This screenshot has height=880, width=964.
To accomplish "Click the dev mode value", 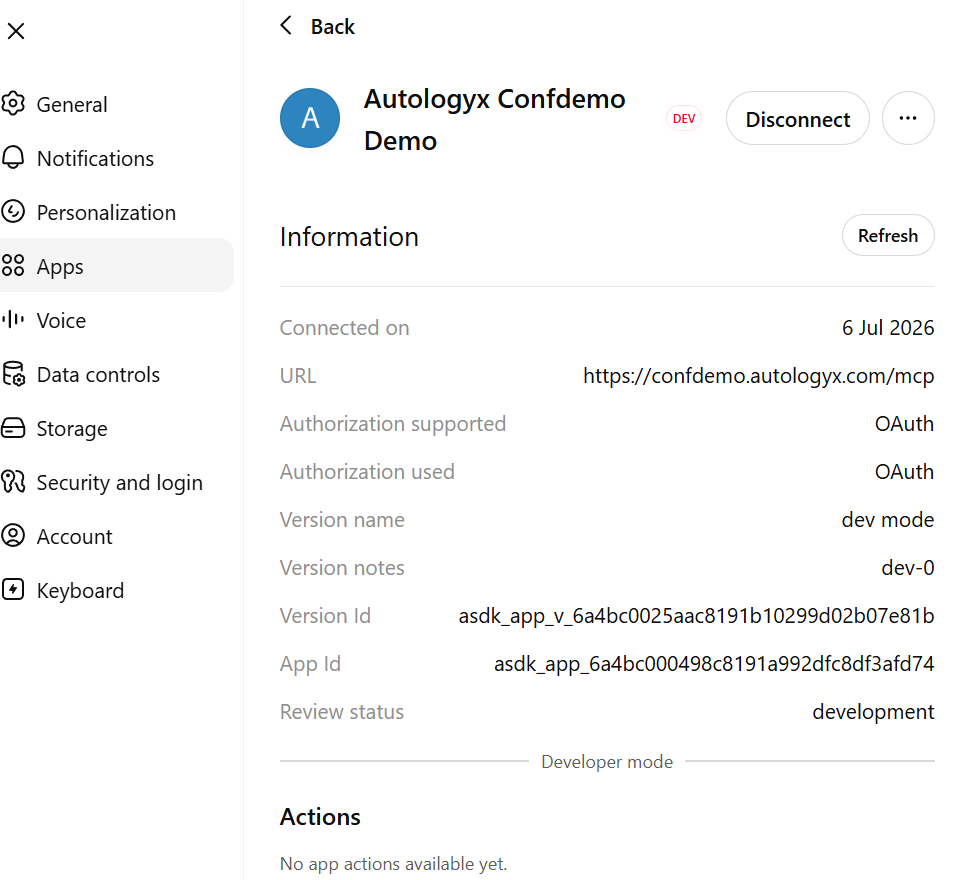I will click(x=888, y=520).
